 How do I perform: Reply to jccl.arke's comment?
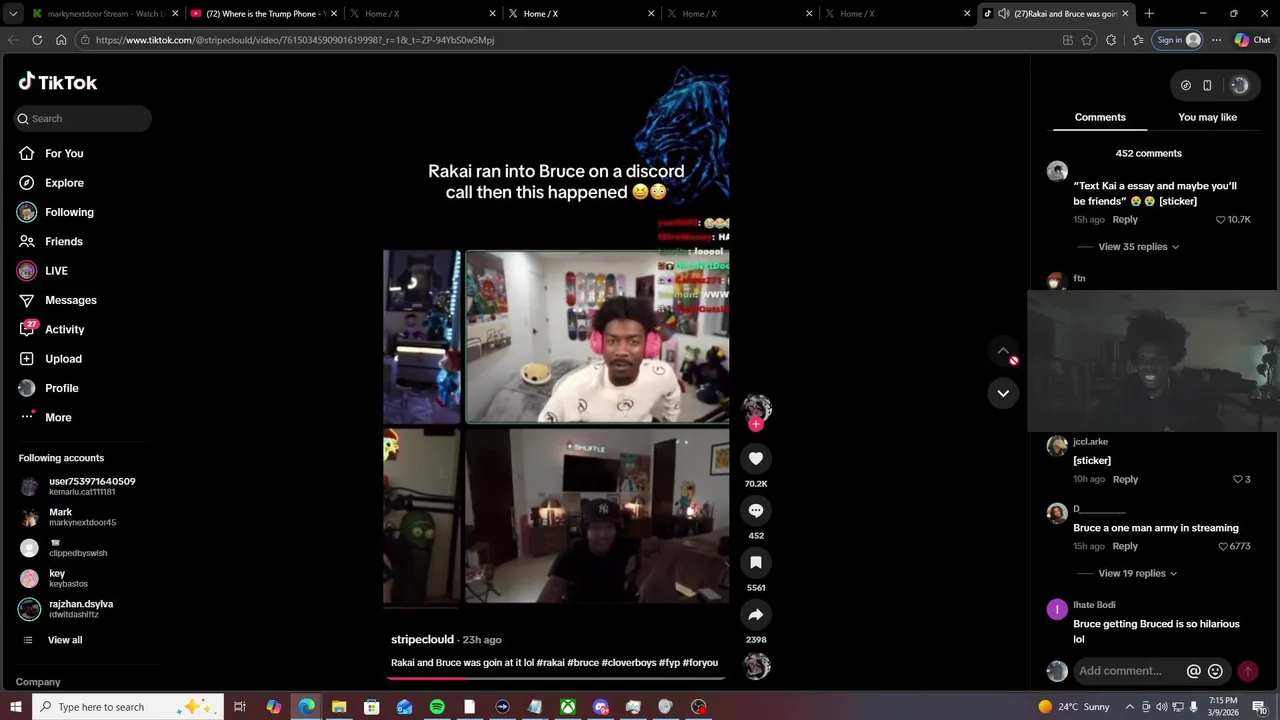[x=1125, y=480]
